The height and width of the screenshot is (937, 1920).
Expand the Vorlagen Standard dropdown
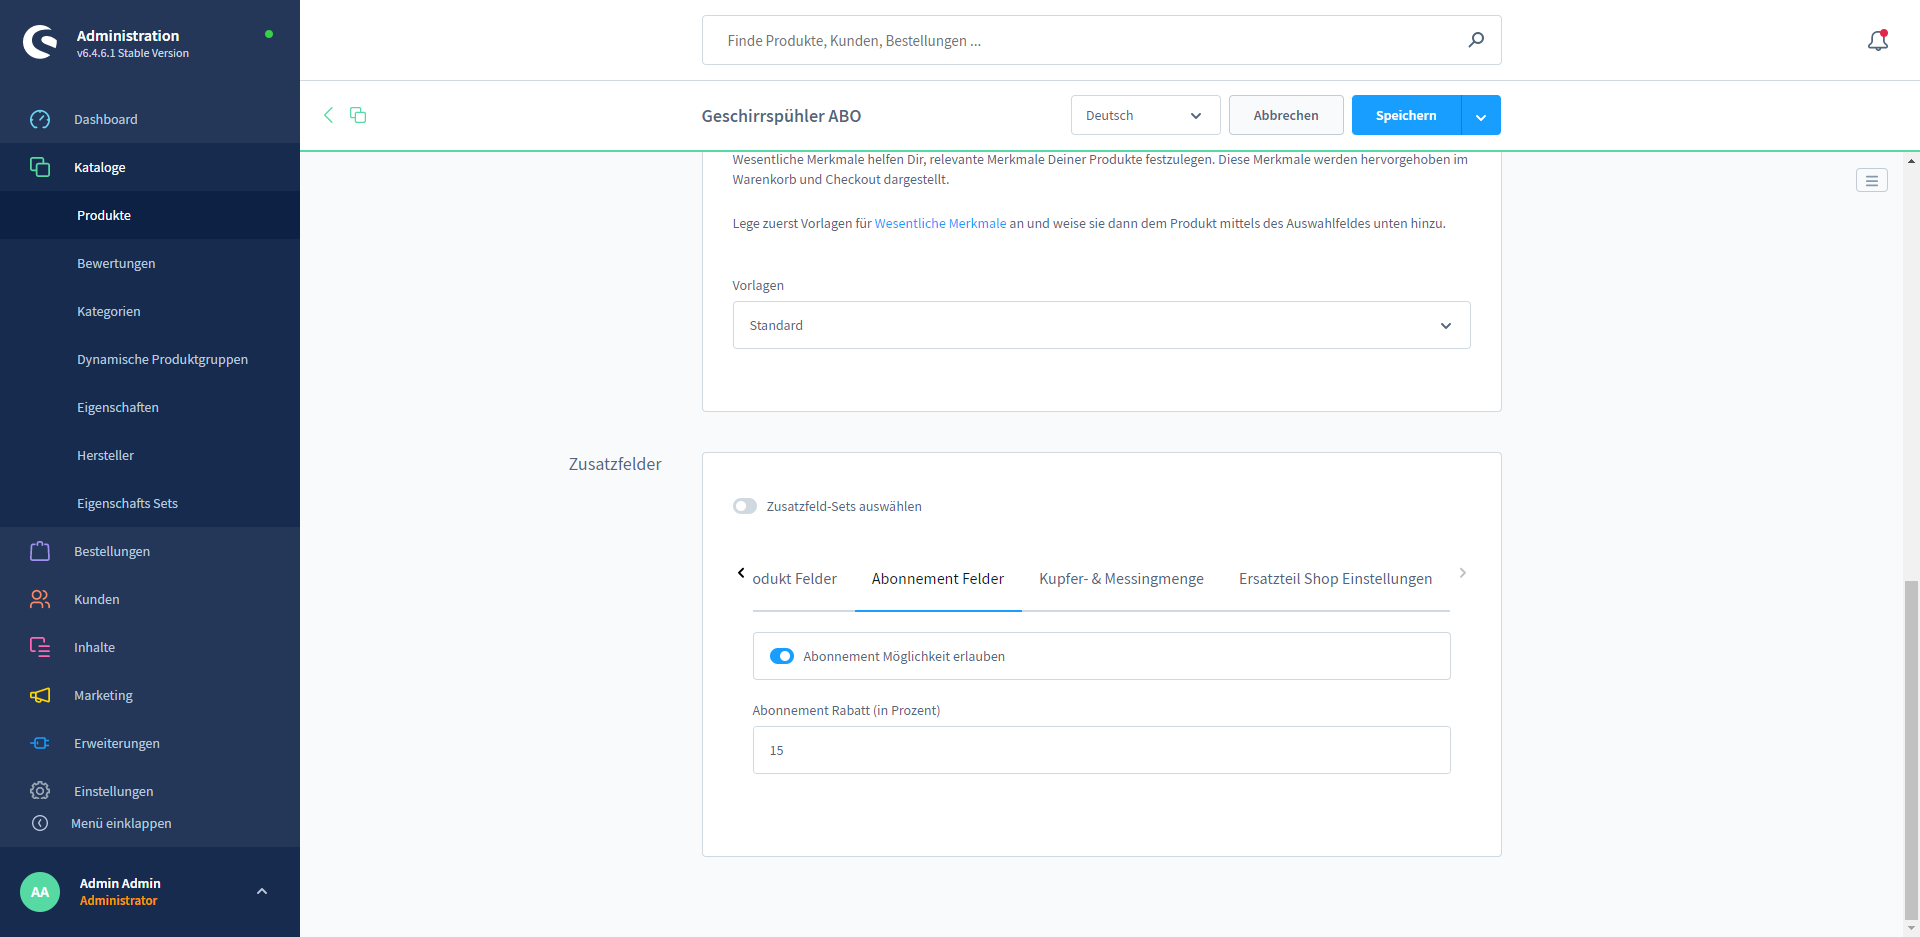coord(1101,325)
